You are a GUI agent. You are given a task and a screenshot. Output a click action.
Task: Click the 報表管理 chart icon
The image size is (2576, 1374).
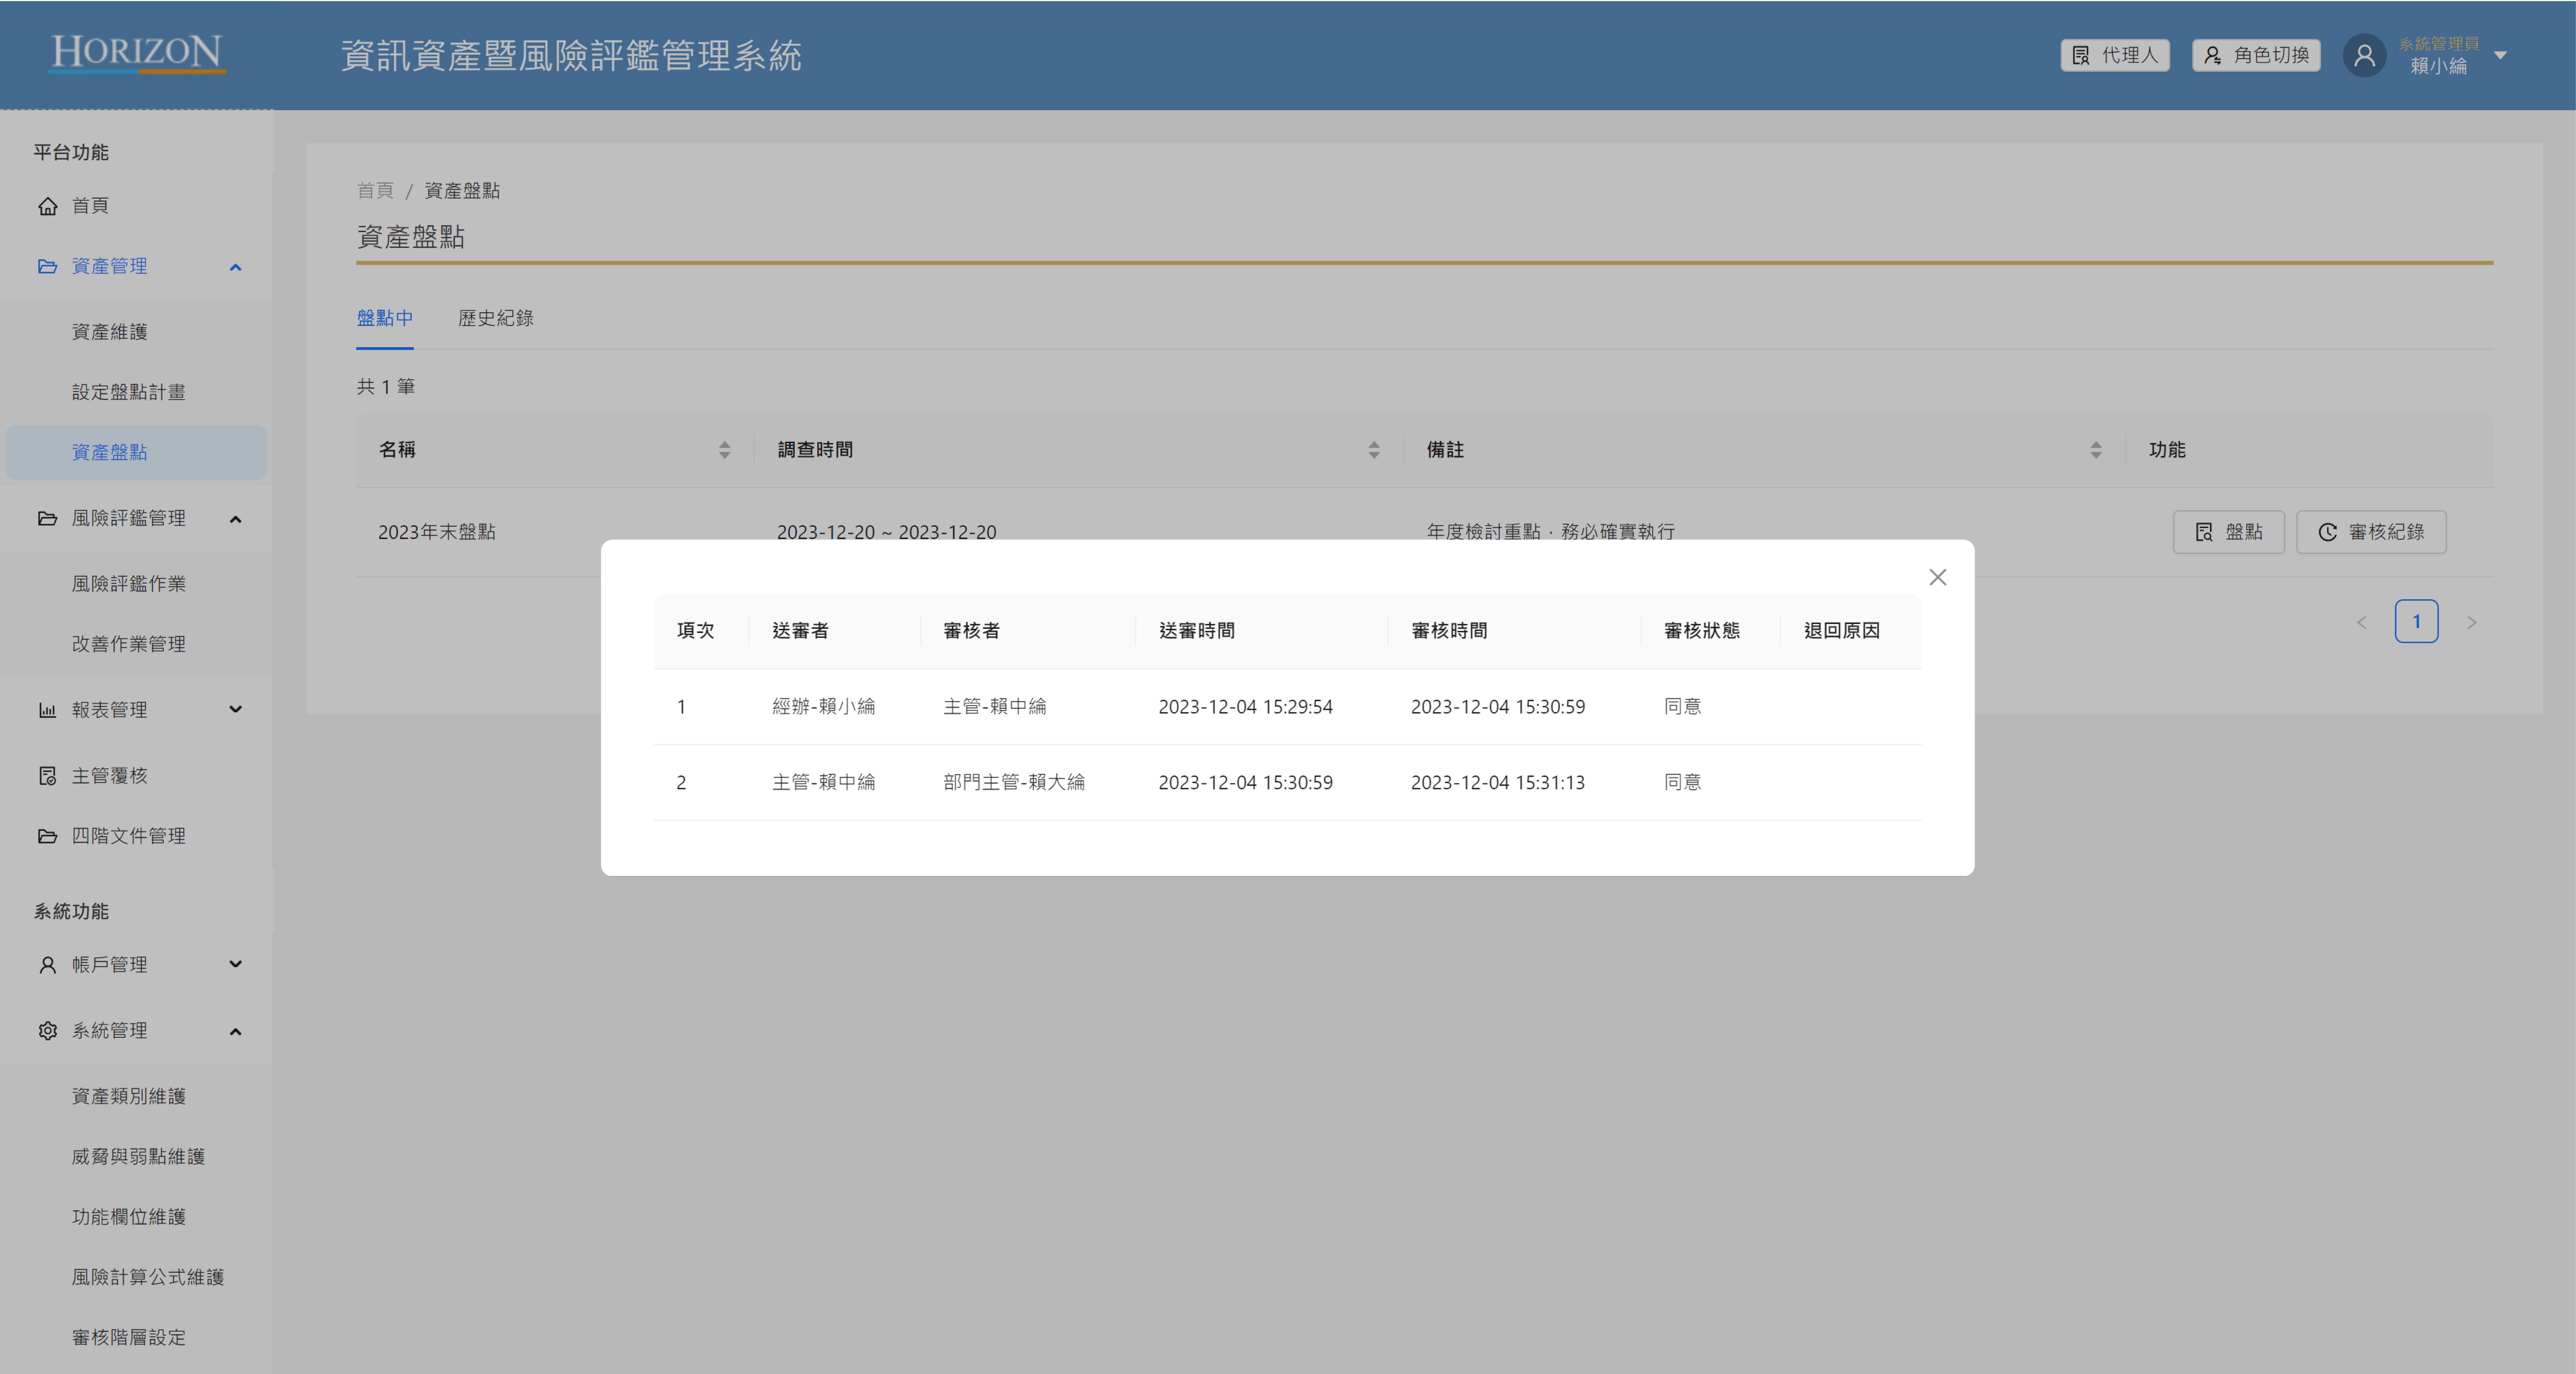click(x=47, y=710)
